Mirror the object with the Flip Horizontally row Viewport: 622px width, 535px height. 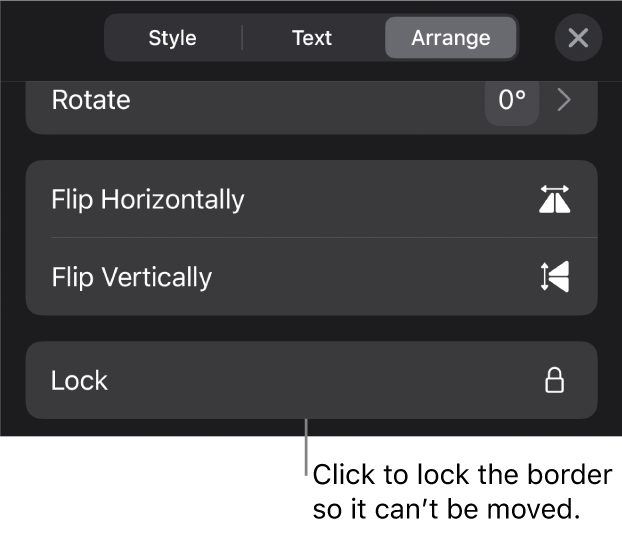click(x=311, y=200)
